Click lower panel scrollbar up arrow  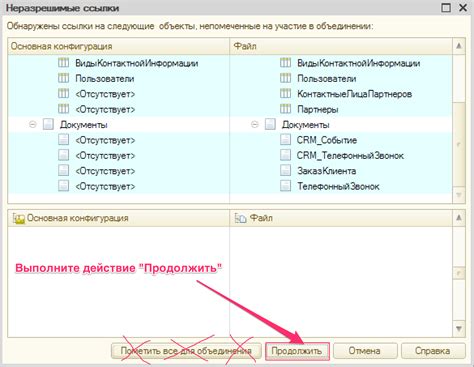pyautogui.click(x=459, y=218)
